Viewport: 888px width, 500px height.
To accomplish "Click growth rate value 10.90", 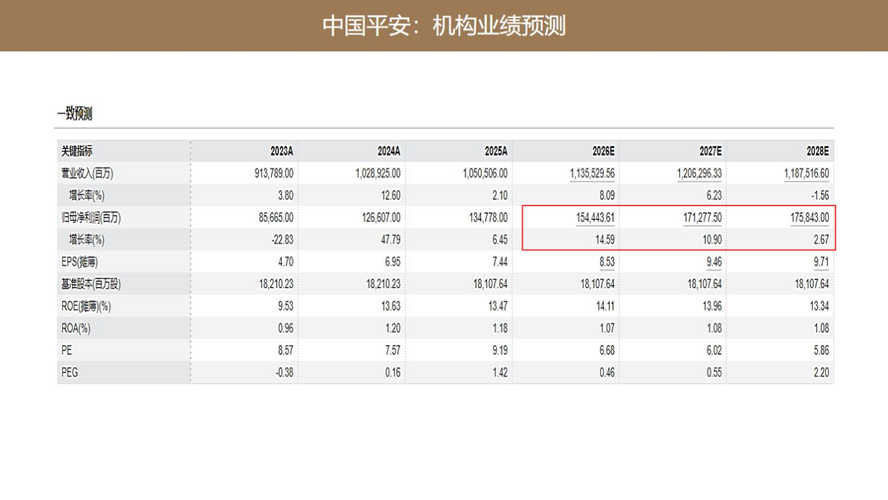I will pos(712,240).
